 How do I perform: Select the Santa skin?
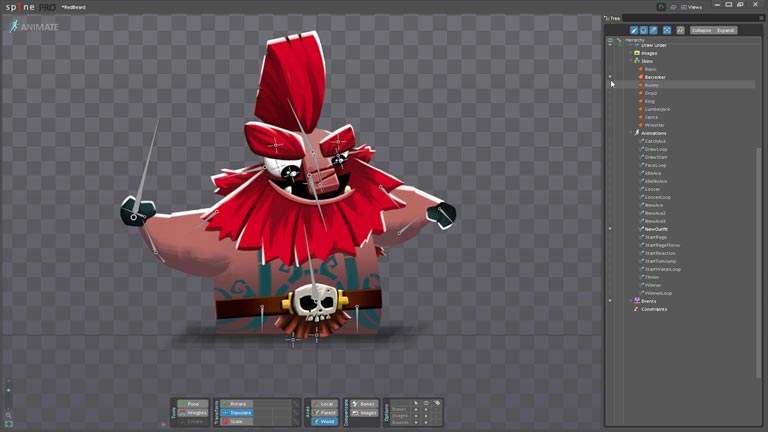pos(651,117)
